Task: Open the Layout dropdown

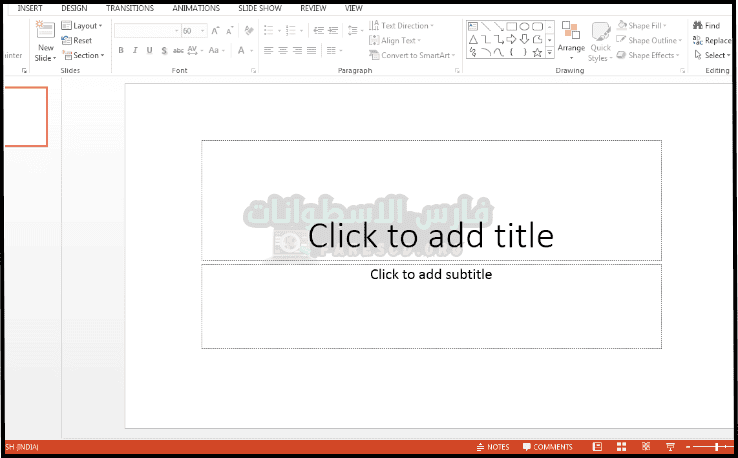Action: tap(81, 26)
